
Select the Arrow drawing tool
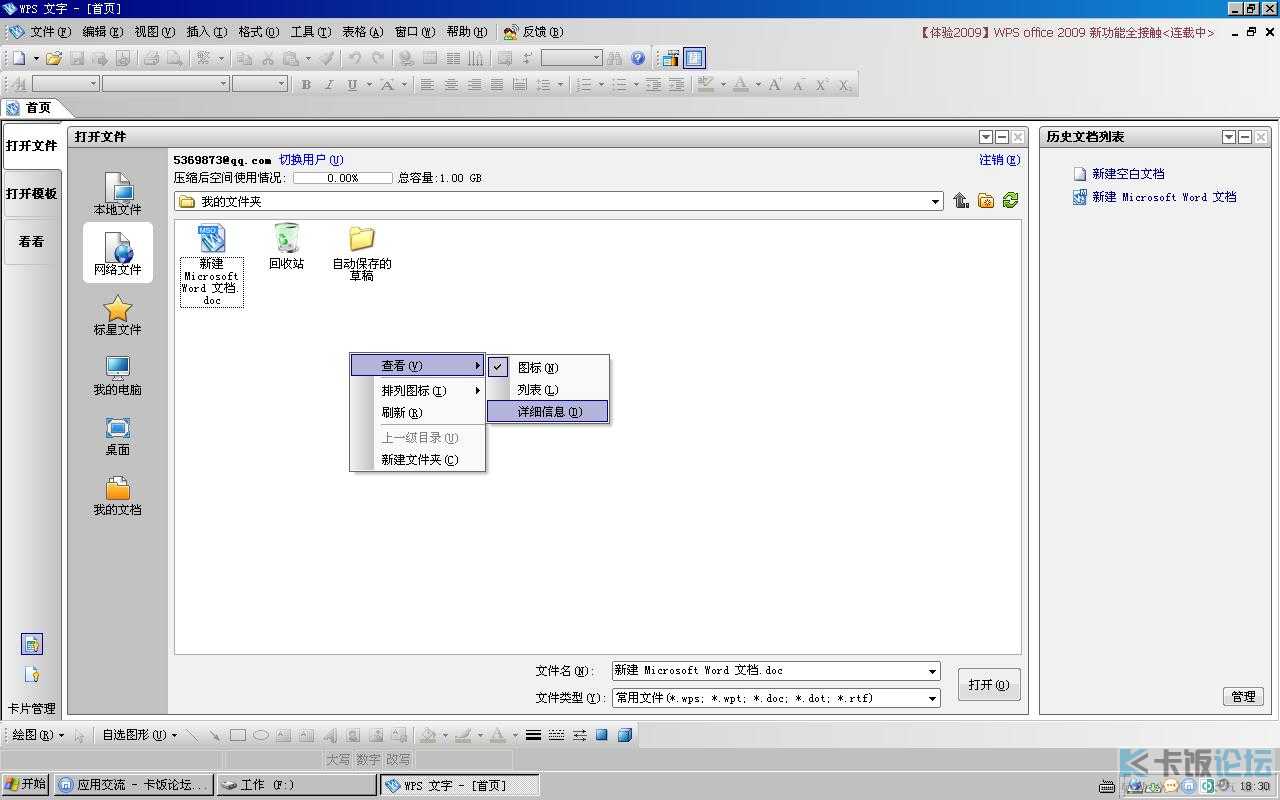coord(214,735)
